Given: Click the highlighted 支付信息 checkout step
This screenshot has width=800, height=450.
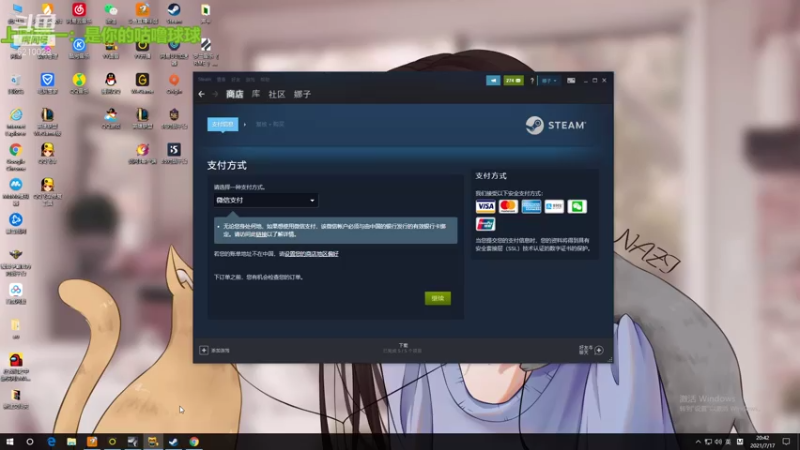Looking at the screenshot, I should tap(223, 124).
